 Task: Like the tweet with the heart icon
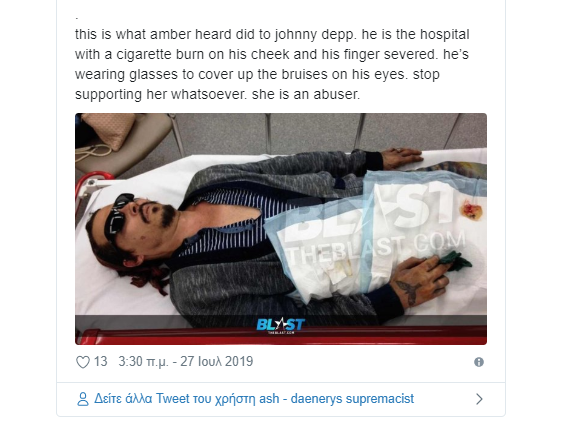coord(83,362)
